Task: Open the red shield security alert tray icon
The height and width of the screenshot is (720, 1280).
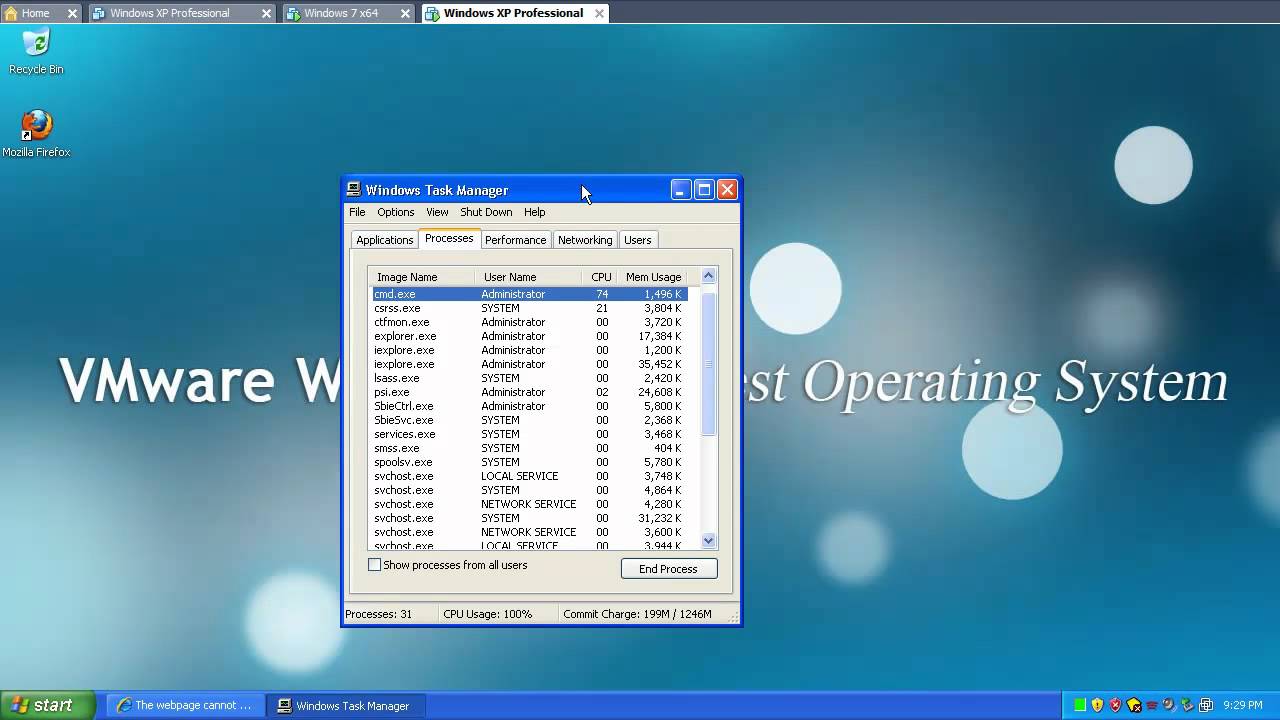Action: 1115,705
